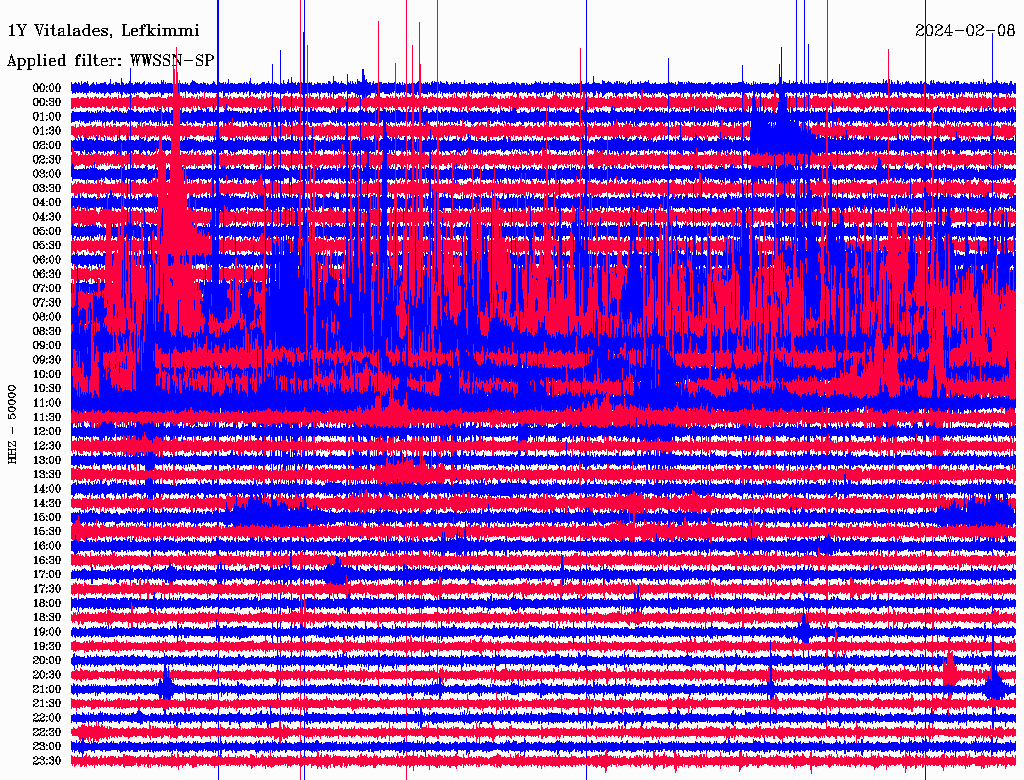Screen dimensions: 1024x780
Task: Select the 06:30 time label
Action: tap(47, 274)
